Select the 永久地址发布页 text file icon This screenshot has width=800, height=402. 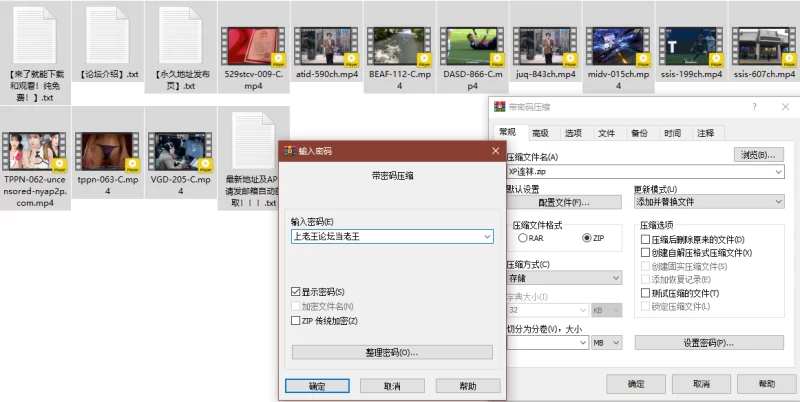(180, 36)
